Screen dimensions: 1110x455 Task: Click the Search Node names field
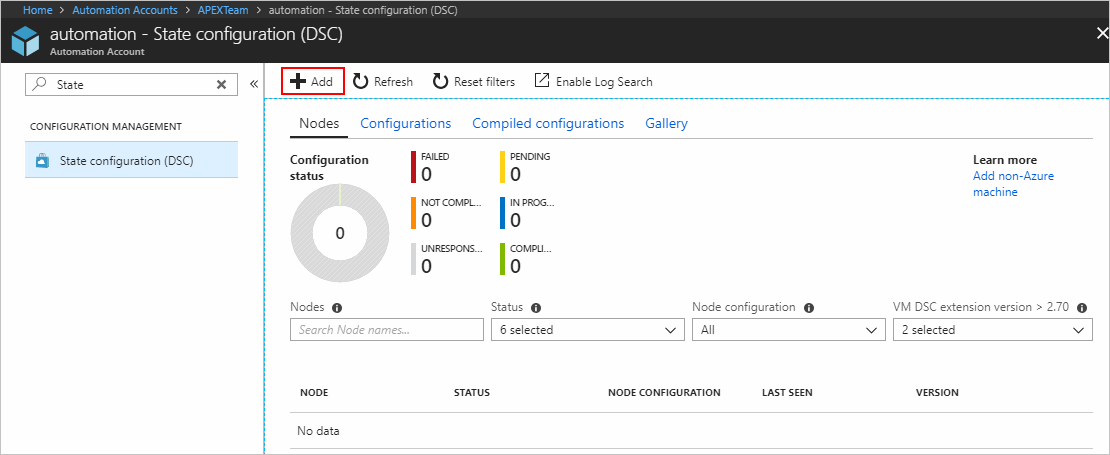coord(386,330)
